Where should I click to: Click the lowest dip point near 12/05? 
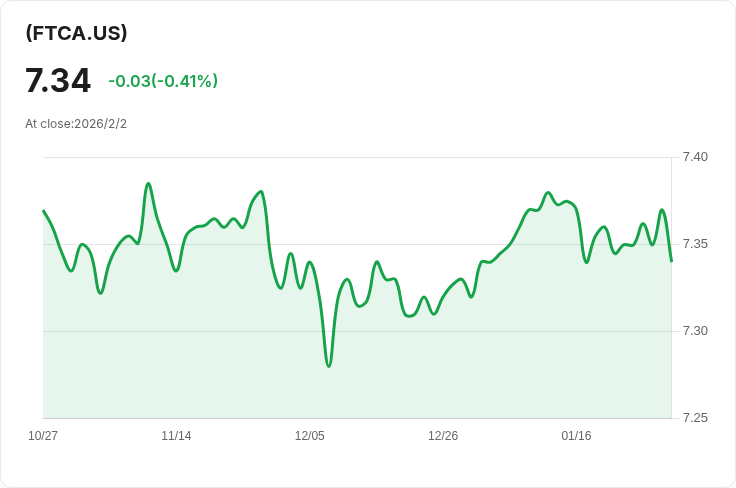click(x=329, y=366)
